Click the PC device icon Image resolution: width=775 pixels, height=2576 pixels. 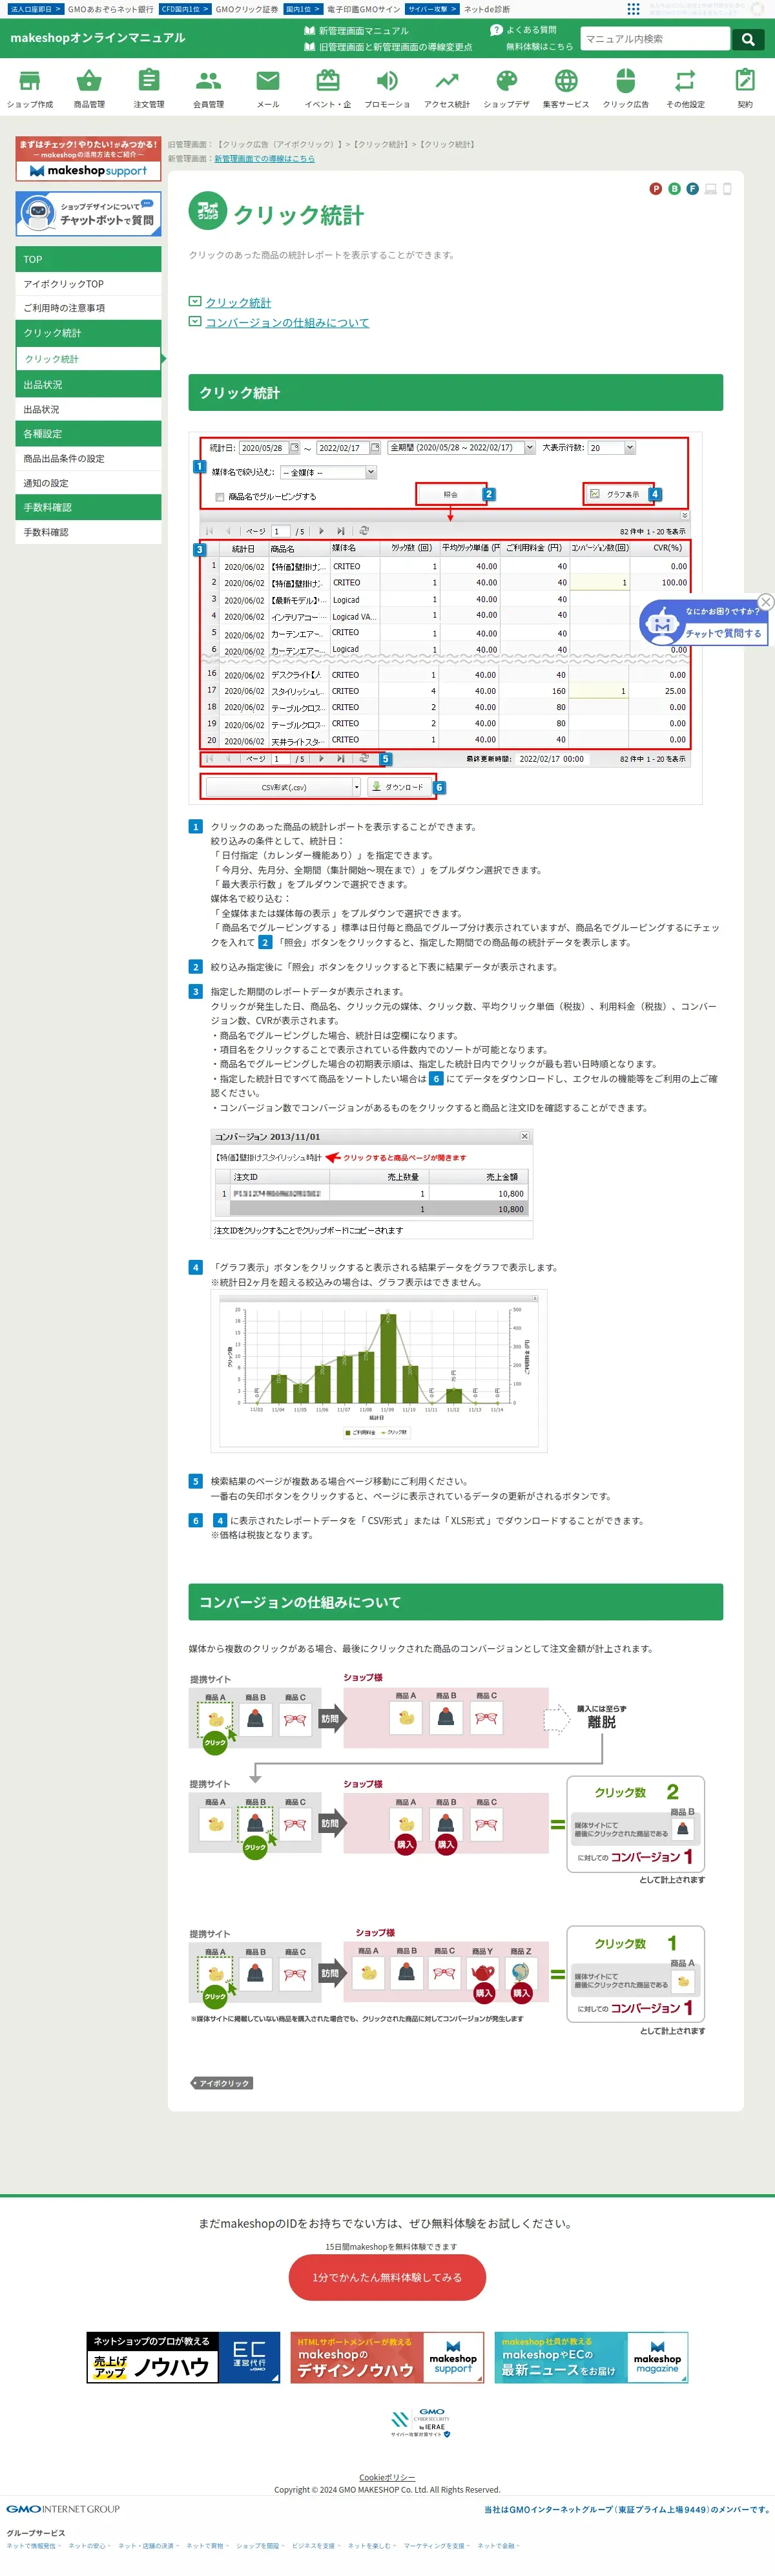point(710,188)
